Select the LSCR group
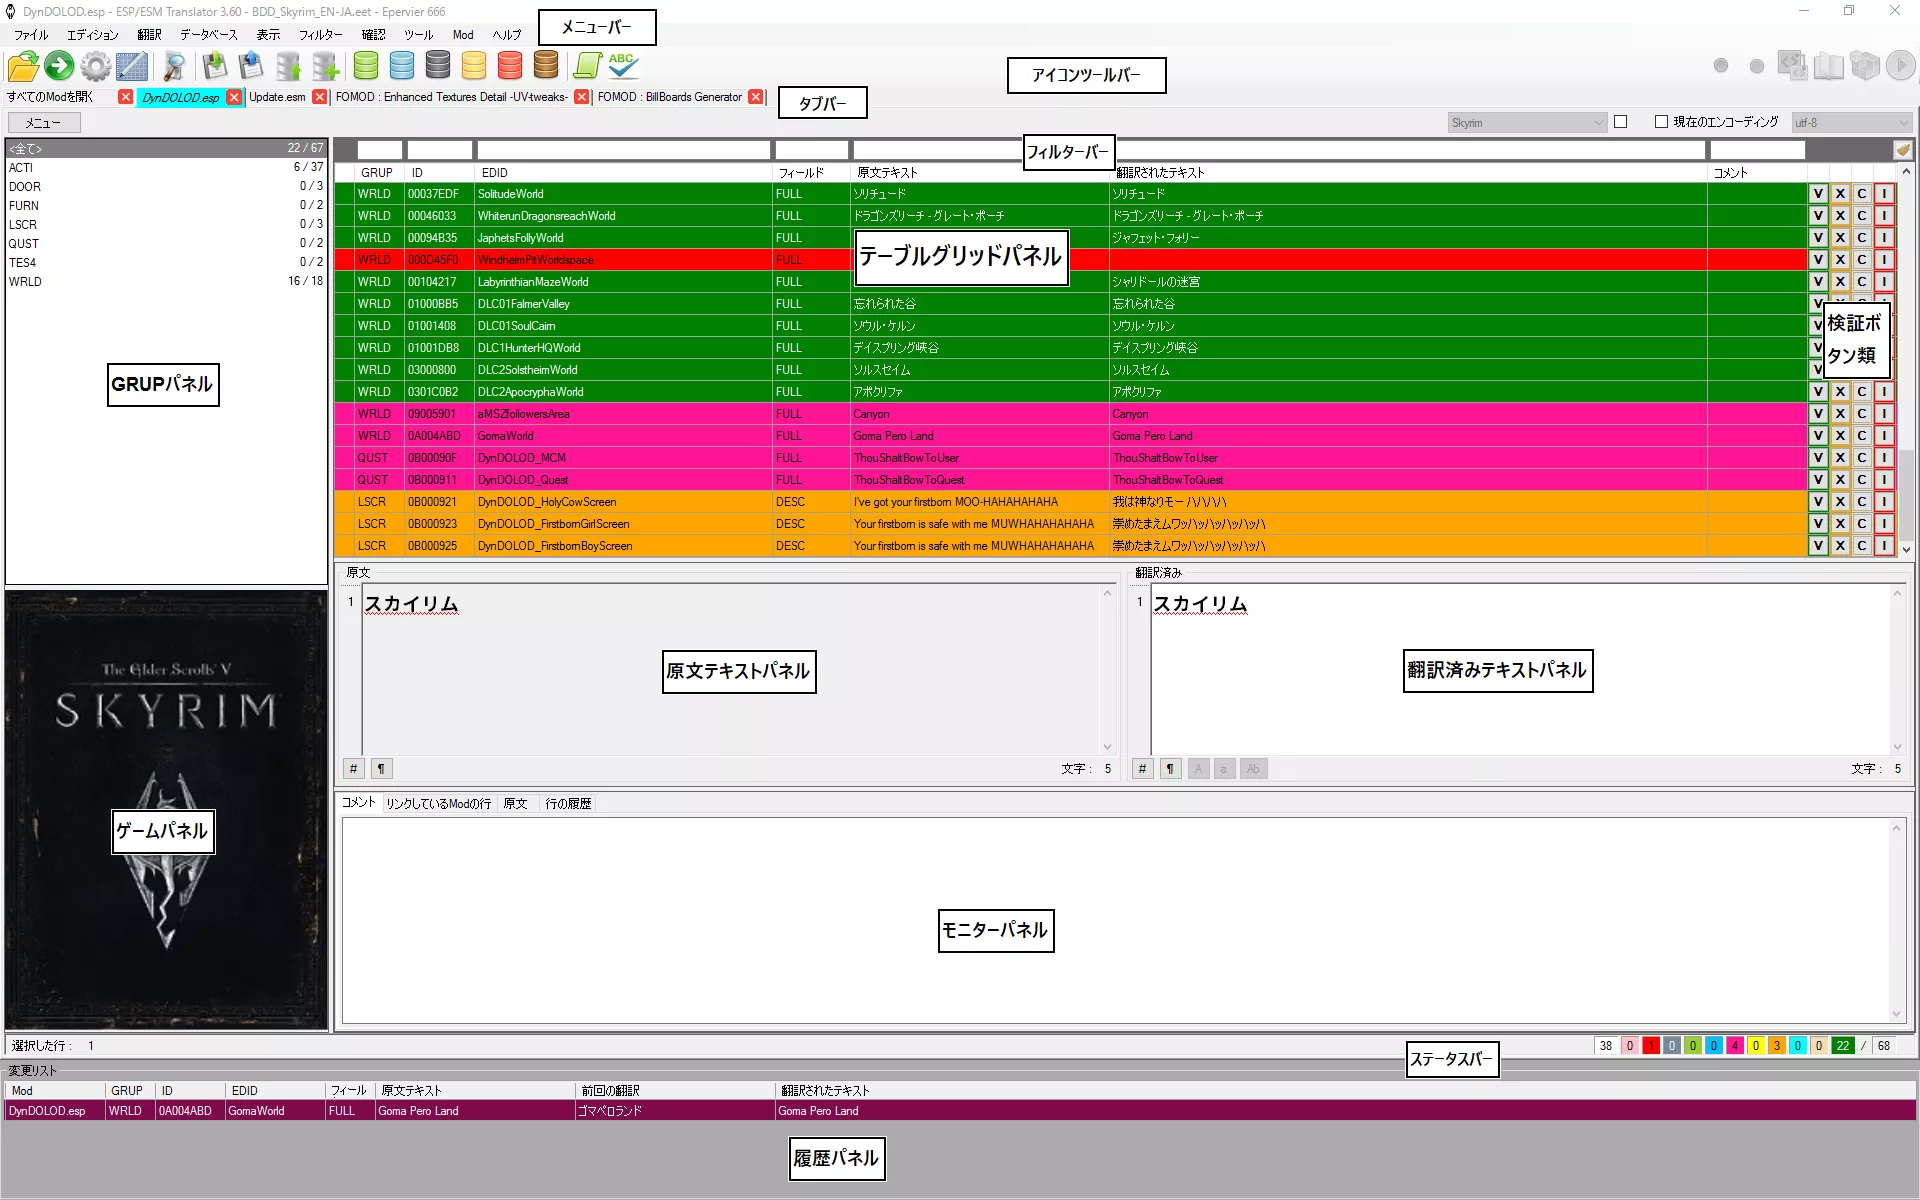 pos(166,225)
